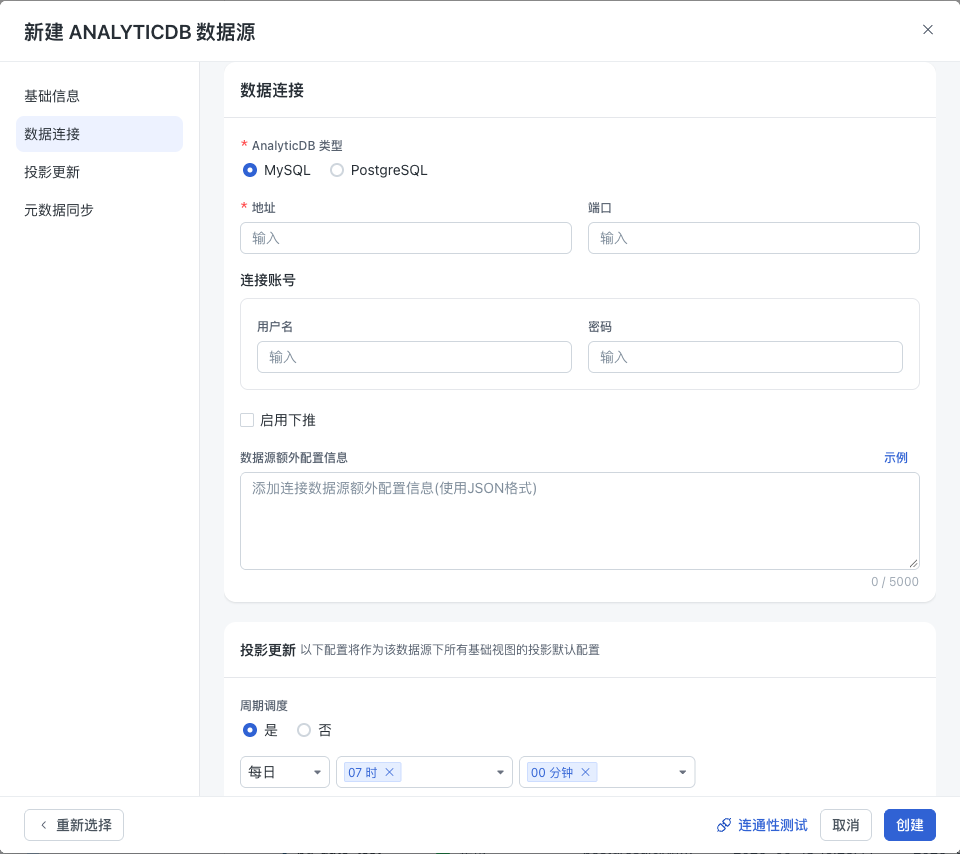Viewport: 960px width, 854px height.
Task: Click the 重新选择 back button
Action: (x=74, y=825)
